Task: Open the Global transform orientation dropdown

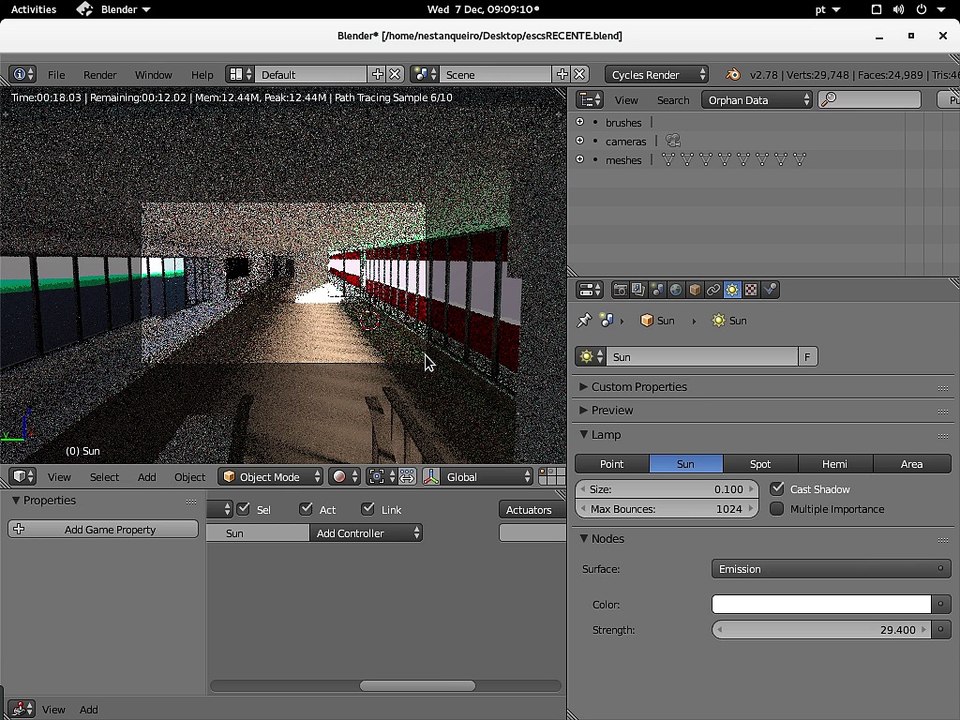Action: pyautogui.click(x=487, y=476)
